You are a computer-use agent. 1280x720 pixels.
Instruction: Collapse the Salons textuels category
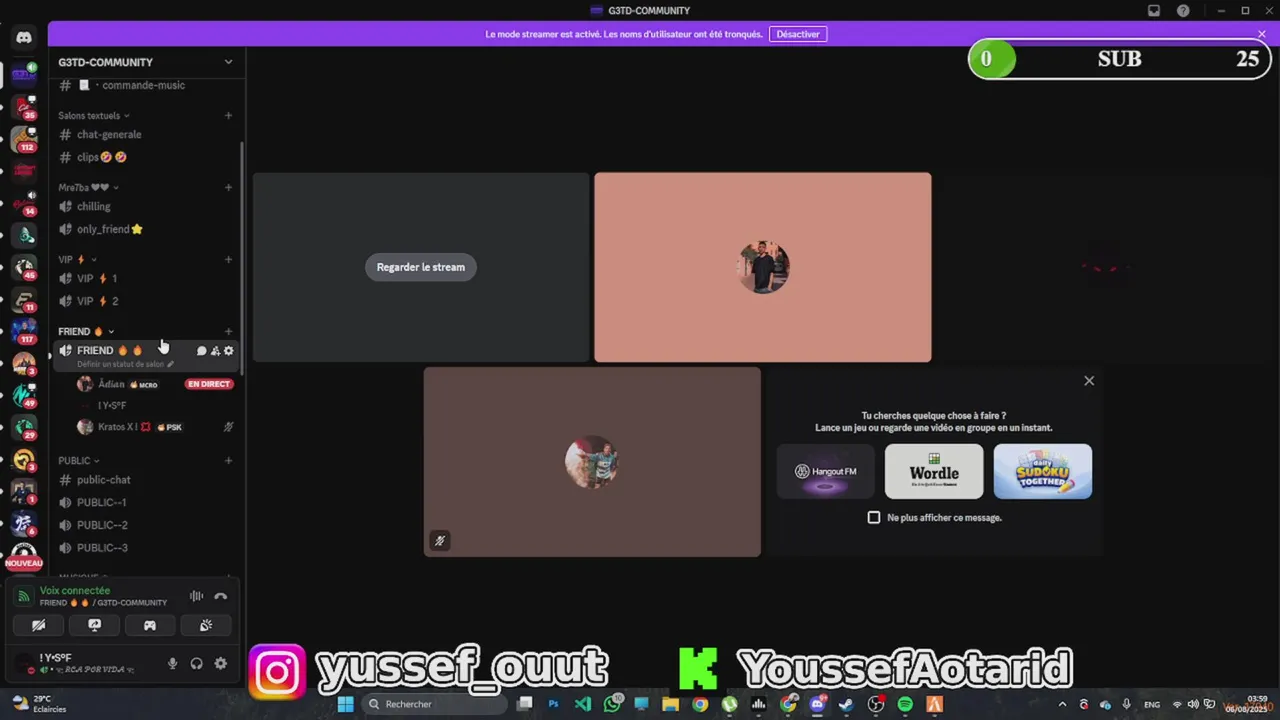pos(94,116)
